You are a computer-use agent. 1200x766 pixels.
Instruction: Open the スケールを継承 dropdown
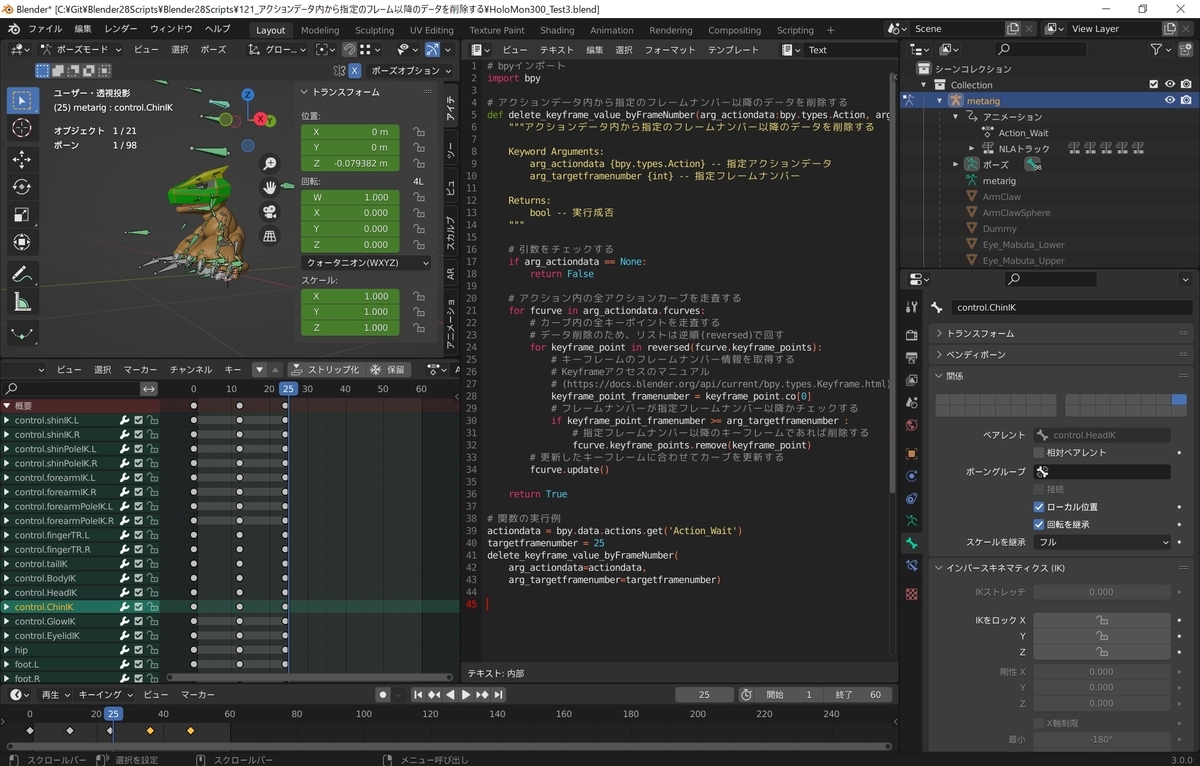pyautogui.click(x=1100, y=541)
